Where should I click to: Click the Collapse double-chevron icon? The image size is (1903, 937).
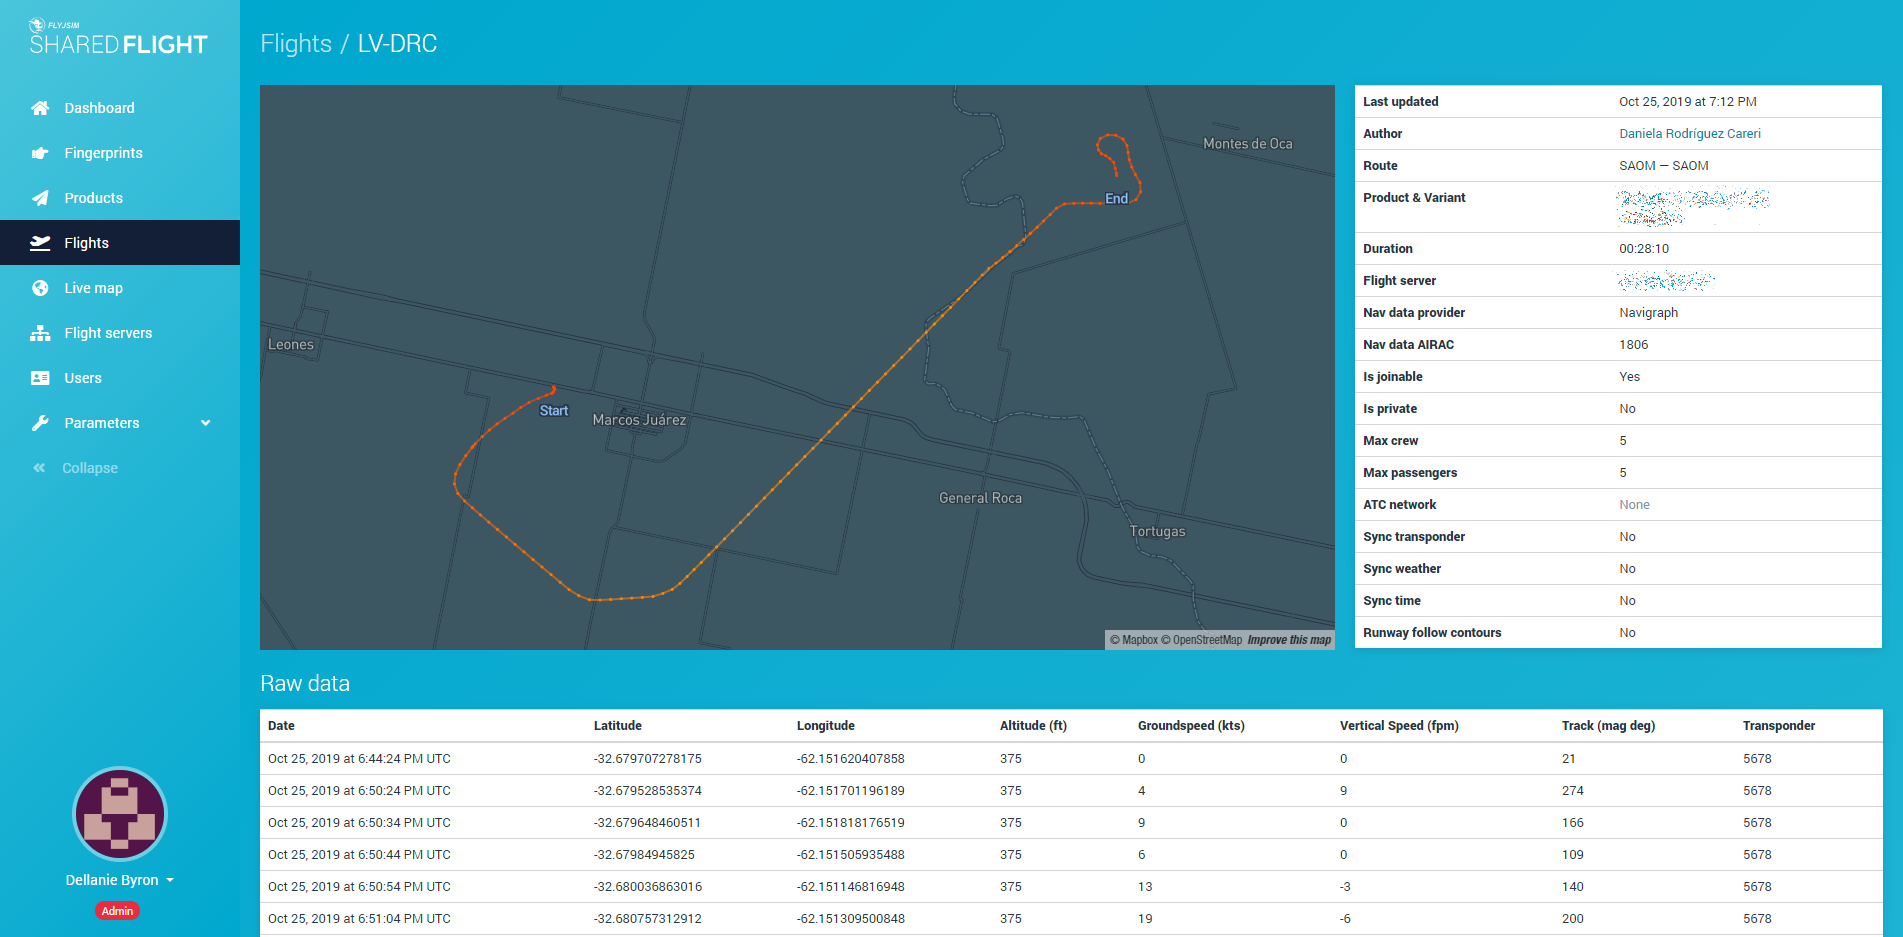click(x=39, y=468)
